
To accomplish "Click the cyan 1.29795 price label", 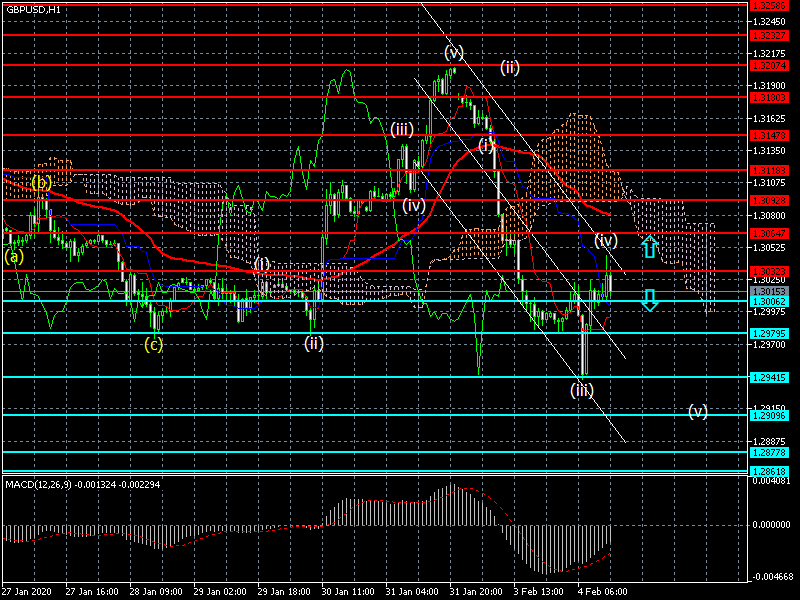I will coord(769,334).
